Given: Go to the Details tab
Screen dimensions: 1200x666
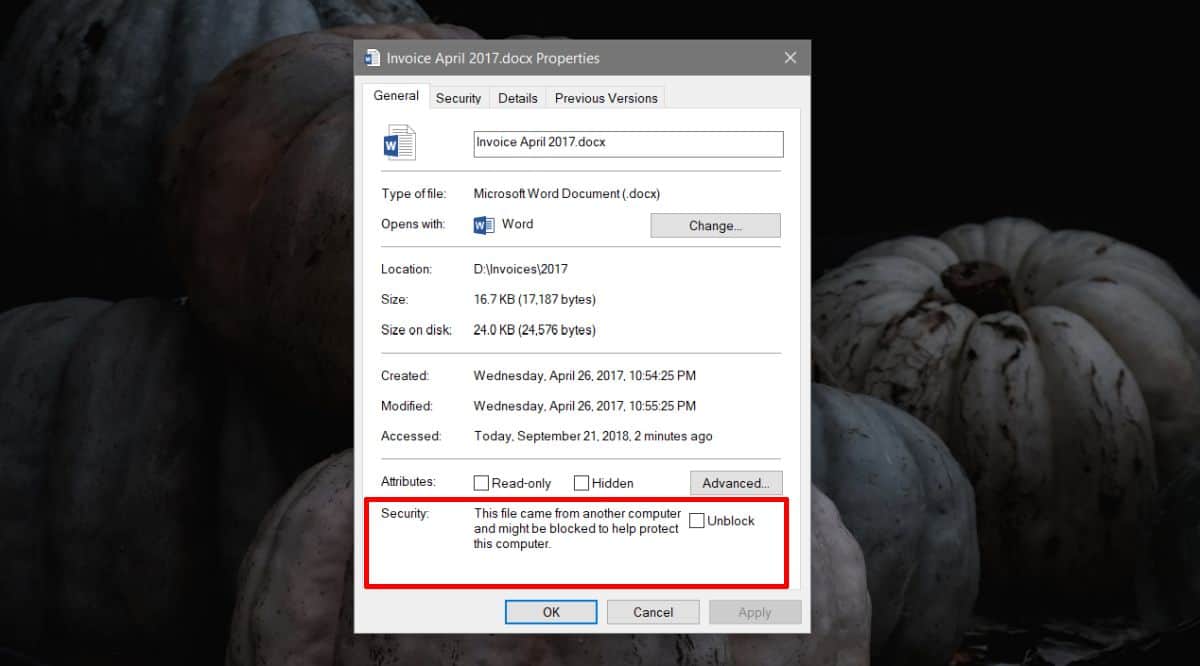Looking at the screenshot, I should coord(518,98).
